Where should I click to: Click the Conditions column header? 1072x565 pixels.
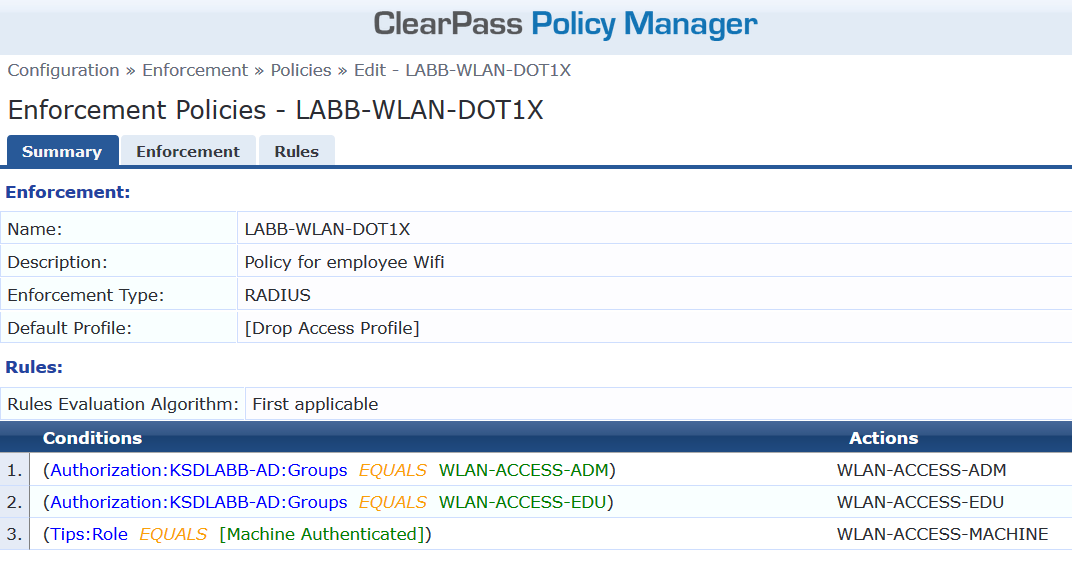[92, 438]
